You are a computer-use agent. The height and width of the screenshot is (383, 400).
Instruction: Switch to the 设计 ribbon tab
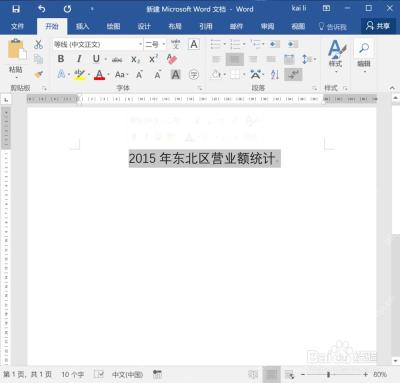[x=144, y=26]
